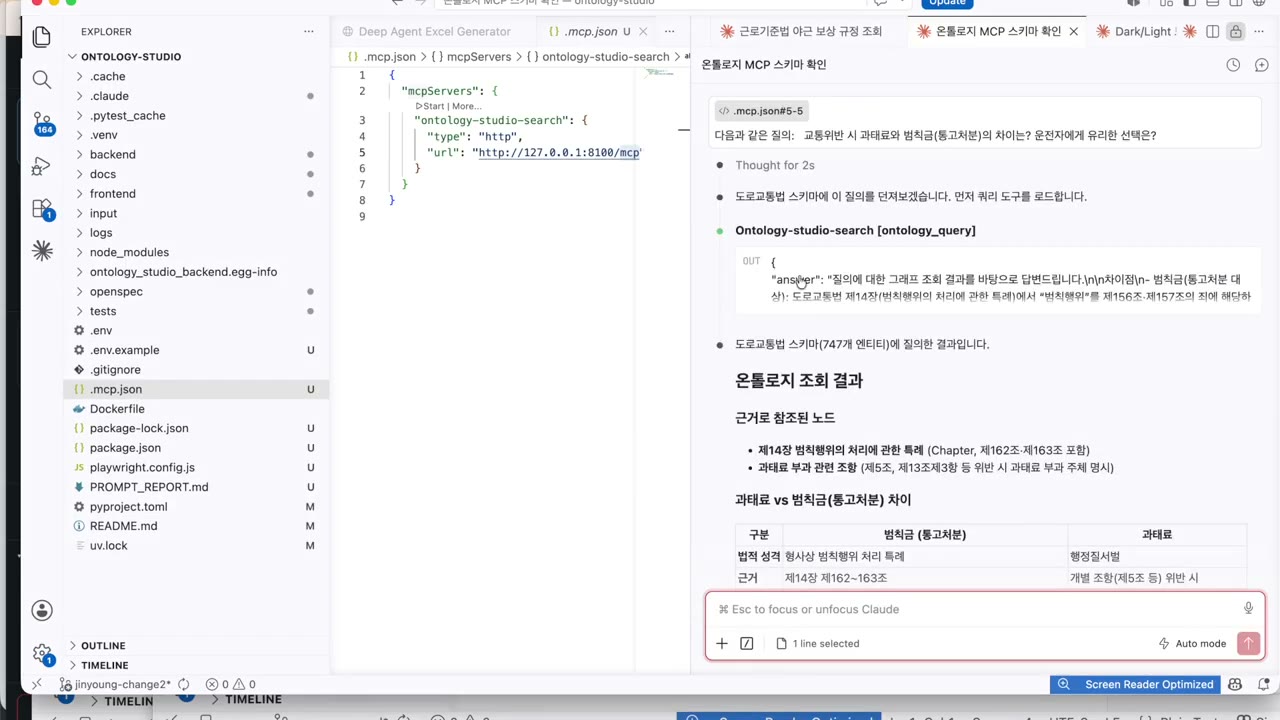Viewport: 1280px width, 720px height.
Task: Open the Search view in activity bar
Action: click(x=41, y=80)
